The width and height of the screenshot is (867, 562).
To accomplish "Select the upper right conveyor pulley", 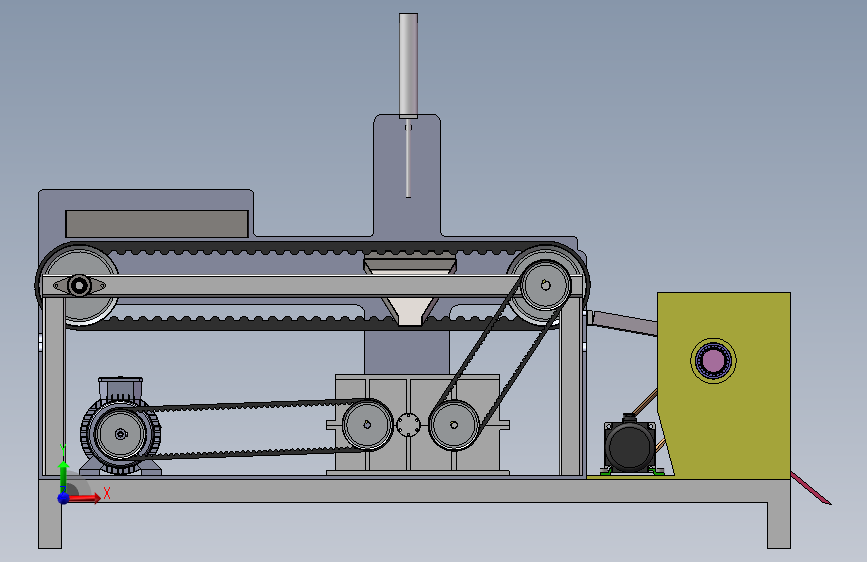I will point(546,285).
